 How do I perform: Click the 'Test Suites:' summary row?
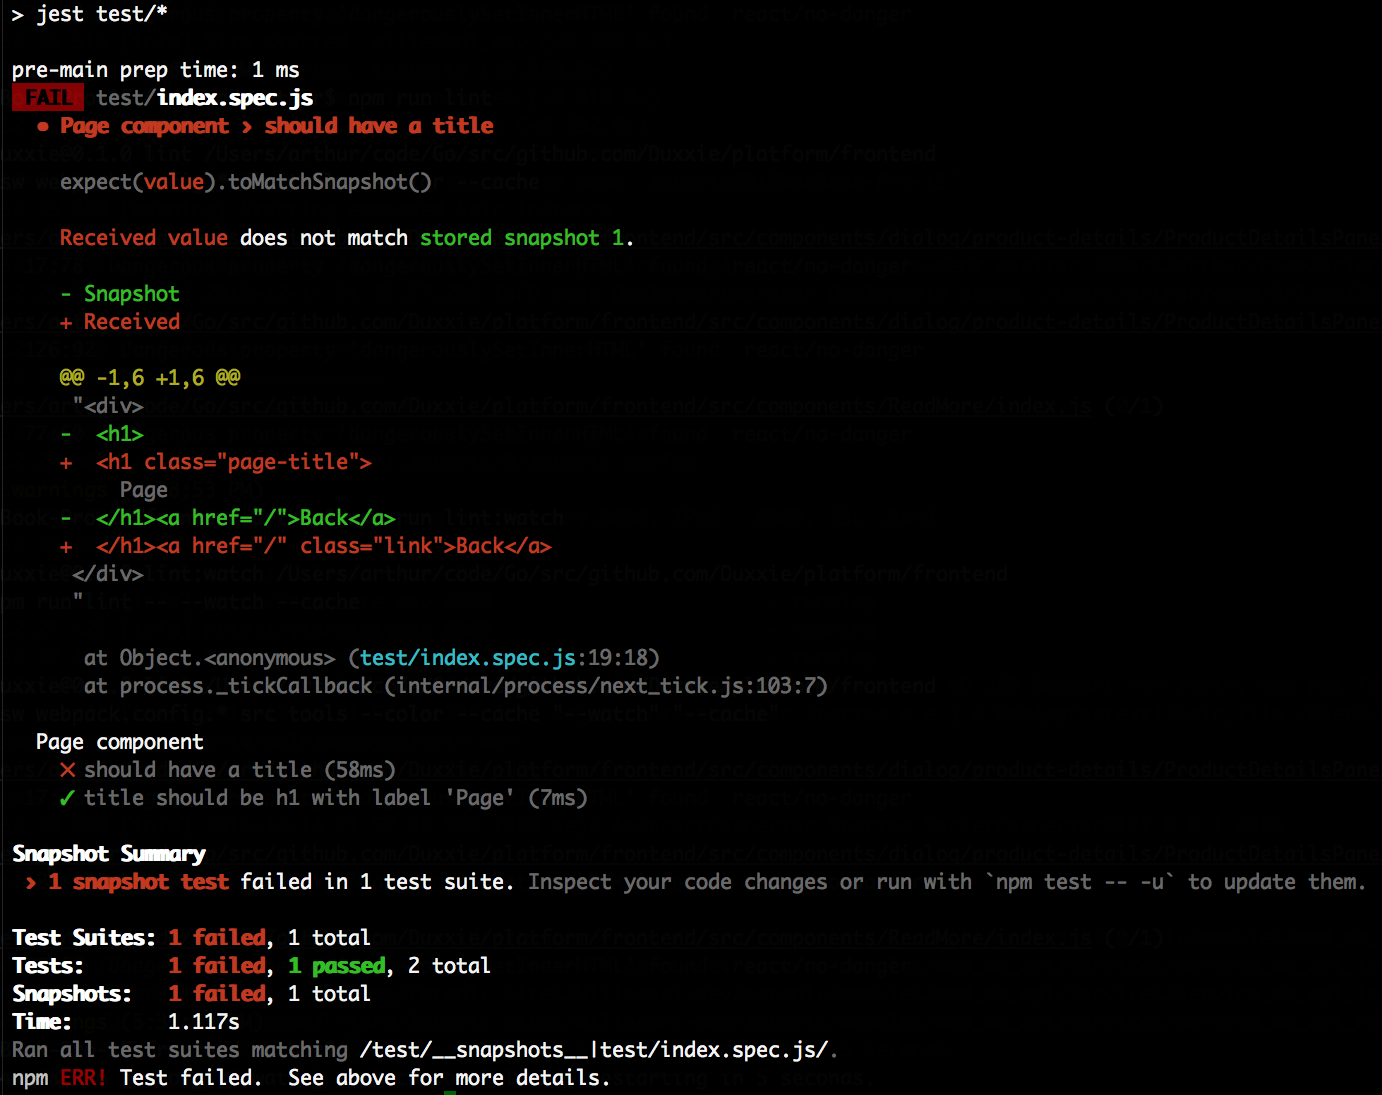[x=191, y=938]
